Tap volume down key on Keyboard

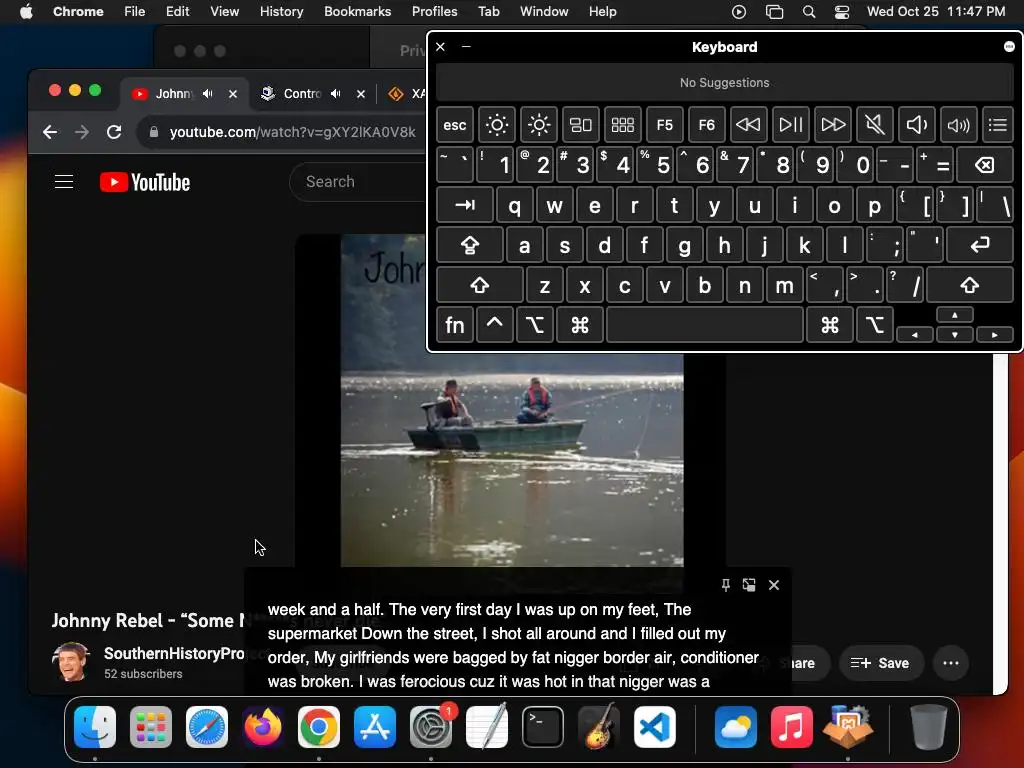916,125
